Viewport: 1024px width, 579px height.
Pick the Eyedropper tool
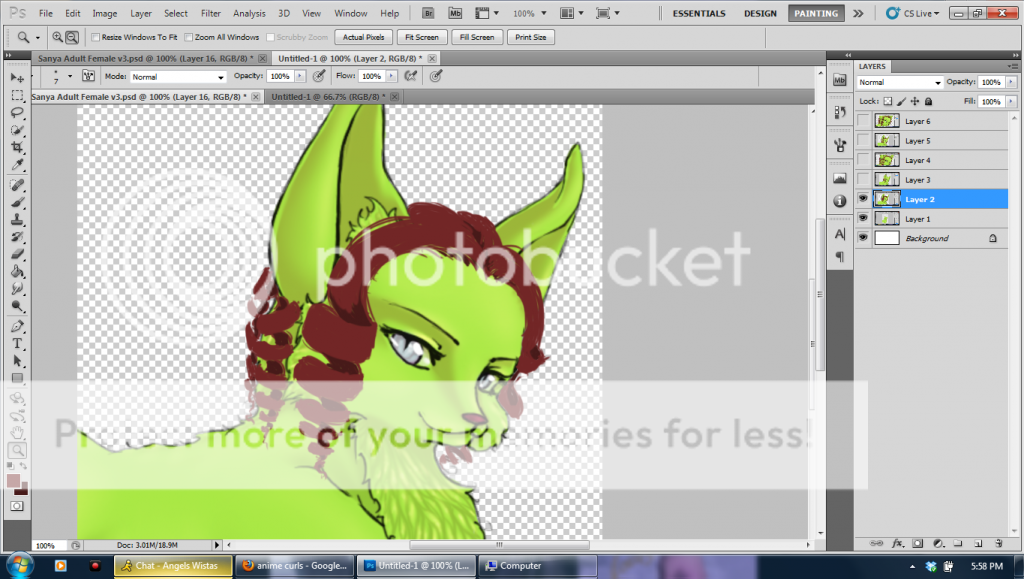pos(17,164)
